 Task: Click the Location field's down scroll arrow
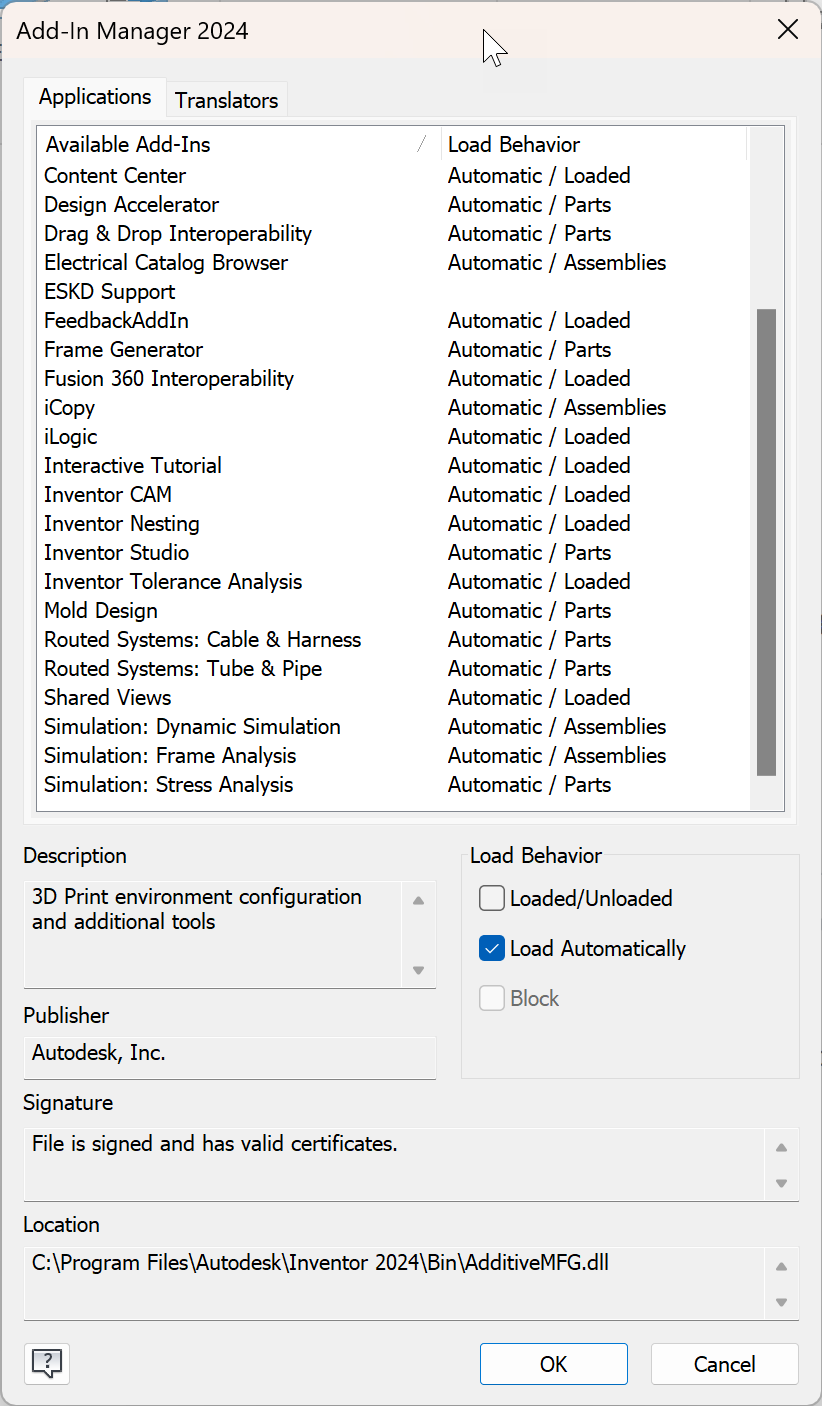781,1302
